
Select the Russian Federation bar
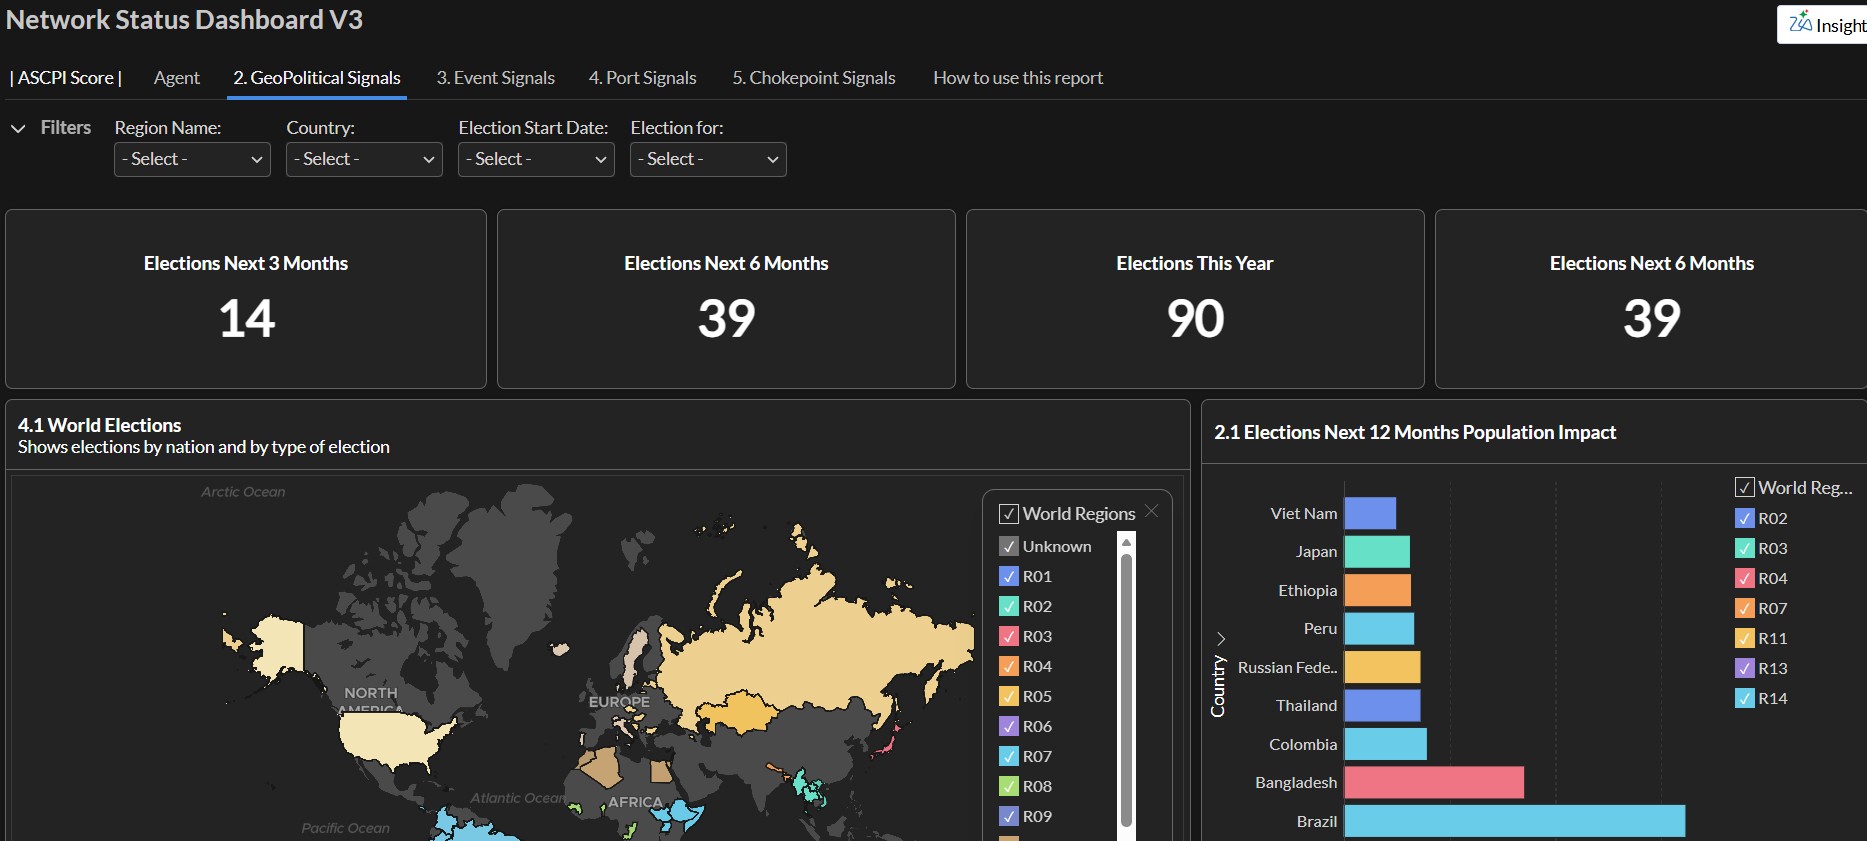[x=1382, y=667]
